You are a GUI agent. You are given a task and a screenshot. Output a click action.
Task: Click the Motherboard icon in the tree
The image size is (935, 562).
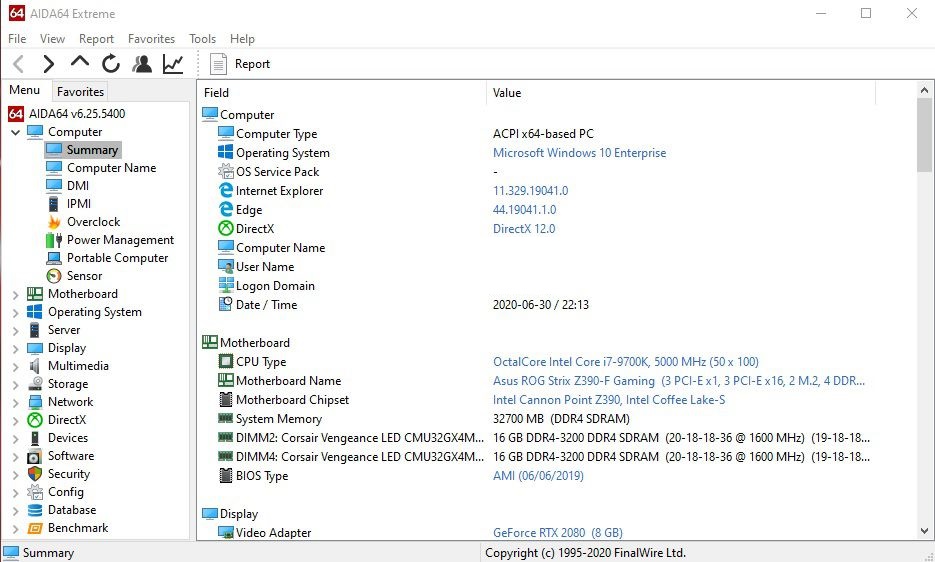[35, 294]
